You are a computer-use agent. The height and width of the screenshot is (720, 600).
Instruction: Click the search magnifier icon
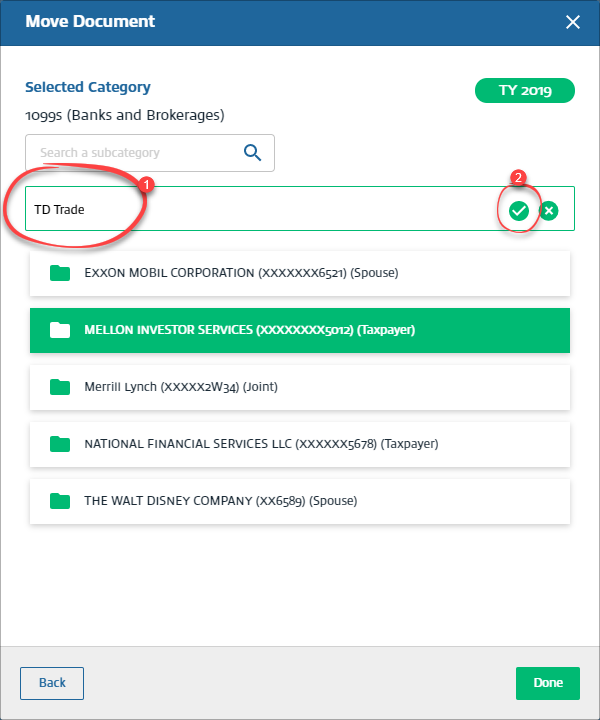click(252, 153)
